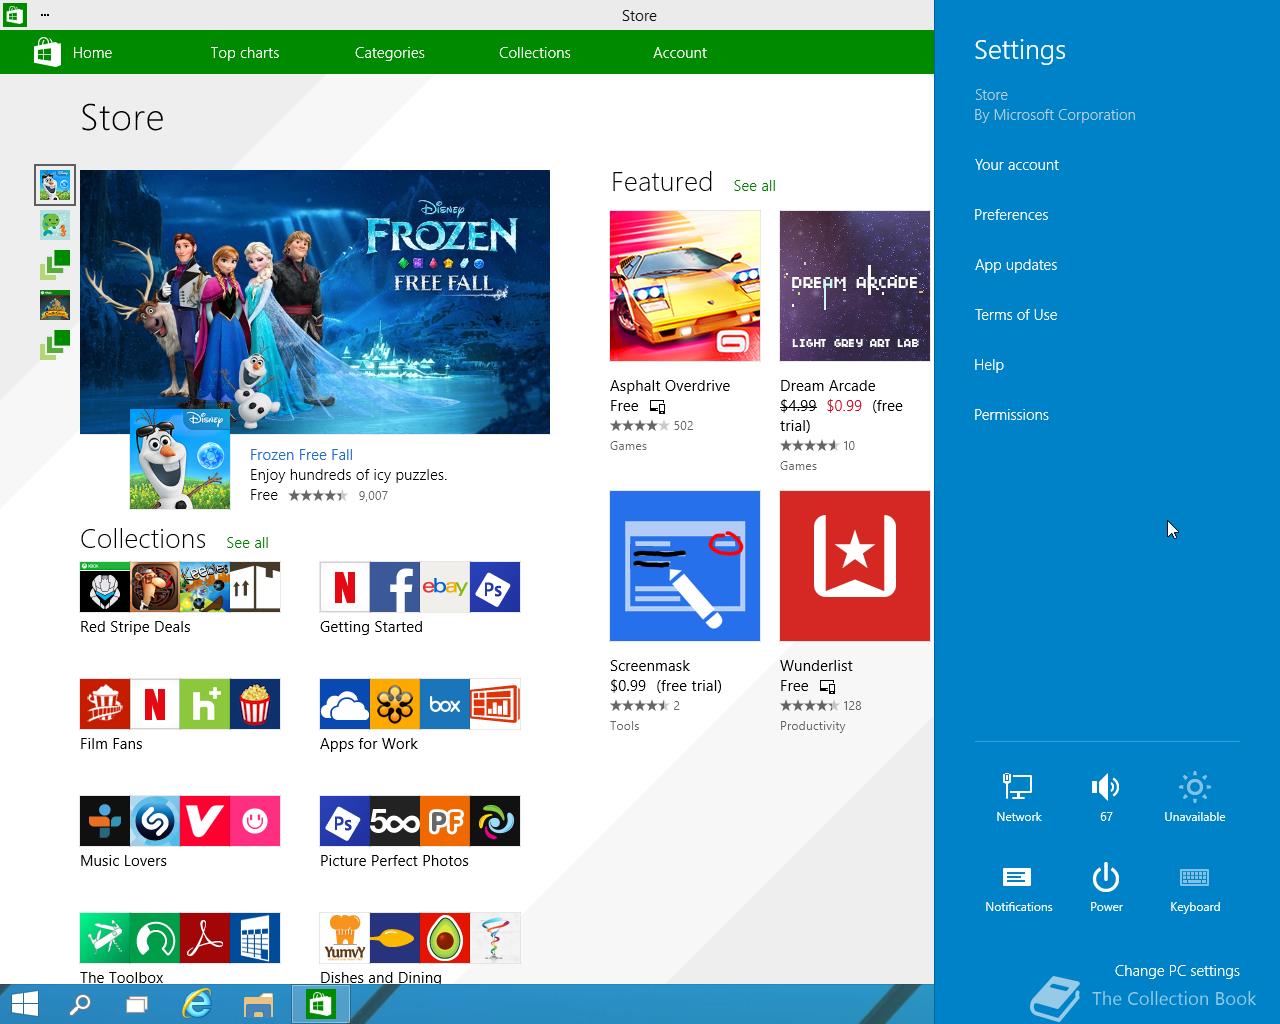Screen dimensions: 1280x1024
Task: Open Preferences in Settings pane
Action: pos(1011,215)
